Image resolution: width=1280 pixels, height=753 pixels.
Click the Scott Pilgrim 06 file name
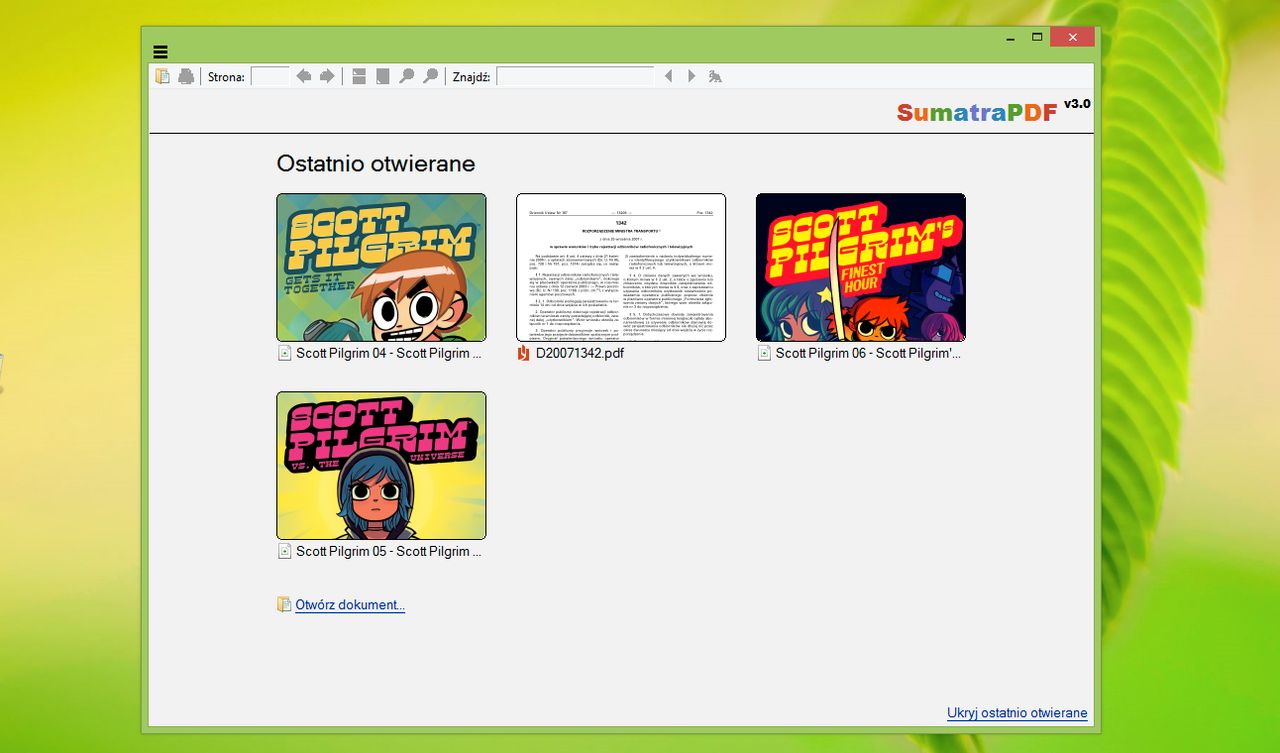click(868, 353)
